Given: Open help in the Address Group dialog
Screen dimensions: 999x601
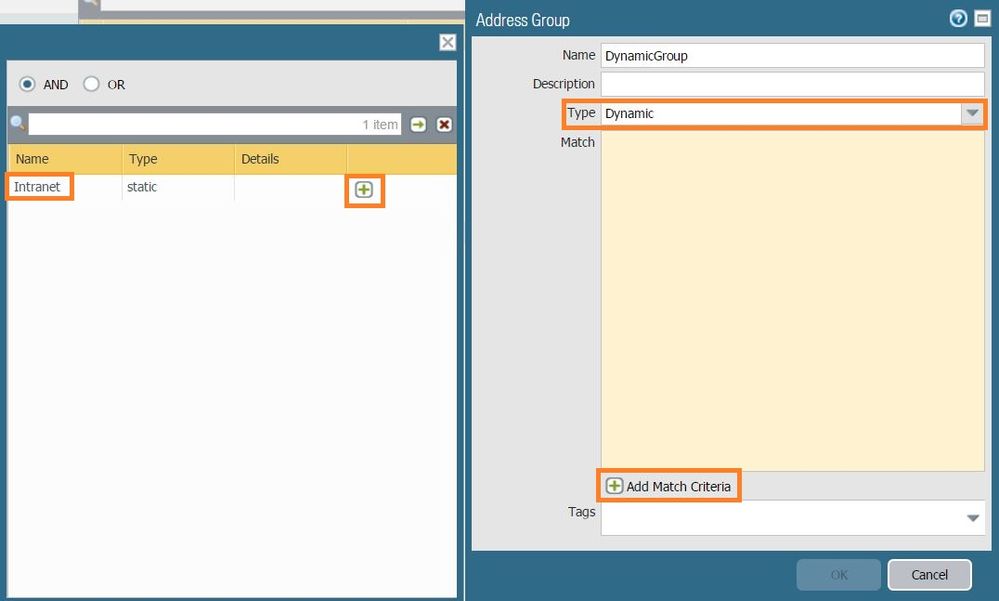Looking at the screenshot, I should tap(956, 19).
